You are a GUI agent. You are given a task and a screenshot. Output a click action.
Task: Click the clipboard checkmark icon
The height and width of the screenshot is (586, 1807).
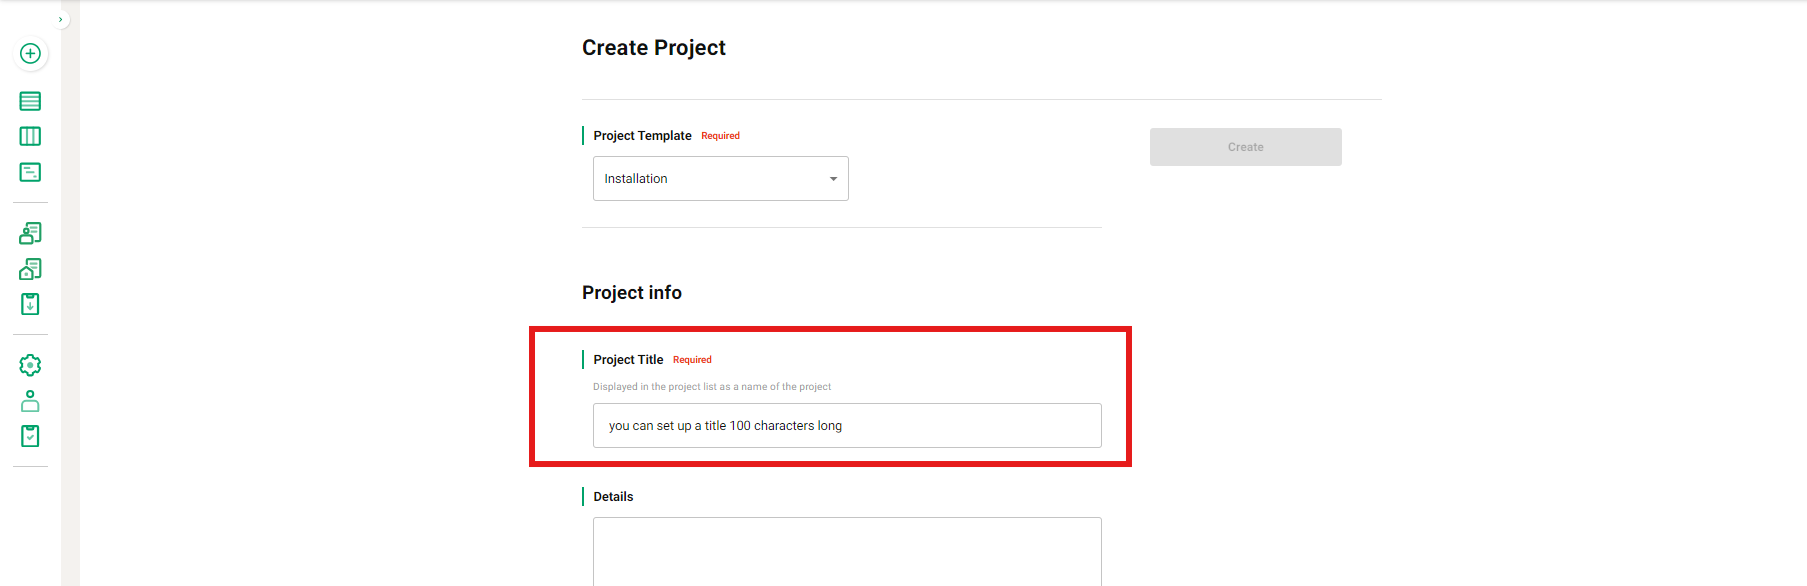(30, 436)
